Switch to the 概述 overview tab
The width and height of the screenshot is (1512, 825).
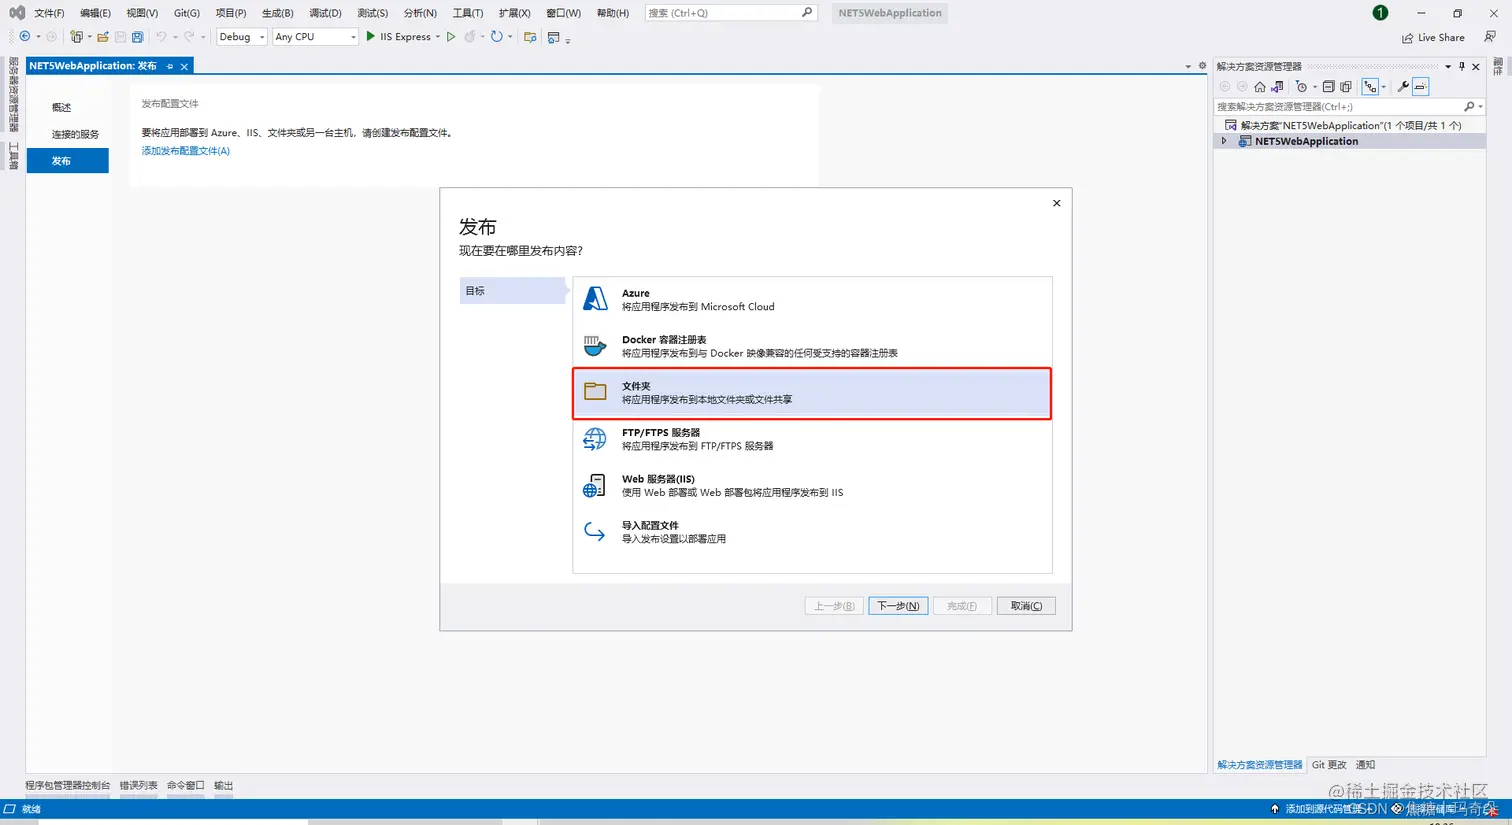68,107
